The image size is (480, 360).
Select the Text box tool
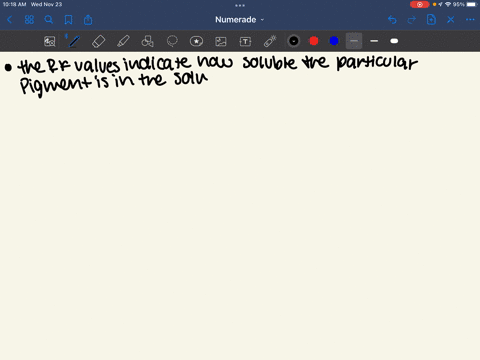pos(245,41)
